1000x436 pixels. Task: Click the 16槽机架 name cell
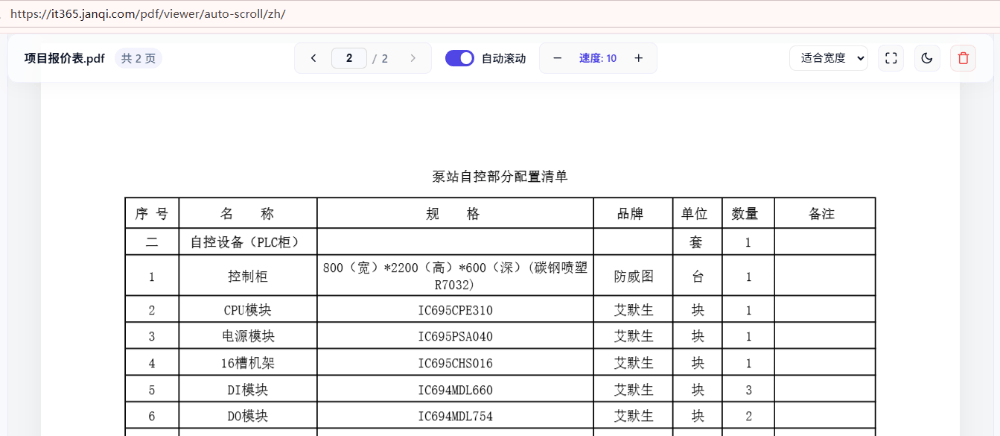(248, 363)
